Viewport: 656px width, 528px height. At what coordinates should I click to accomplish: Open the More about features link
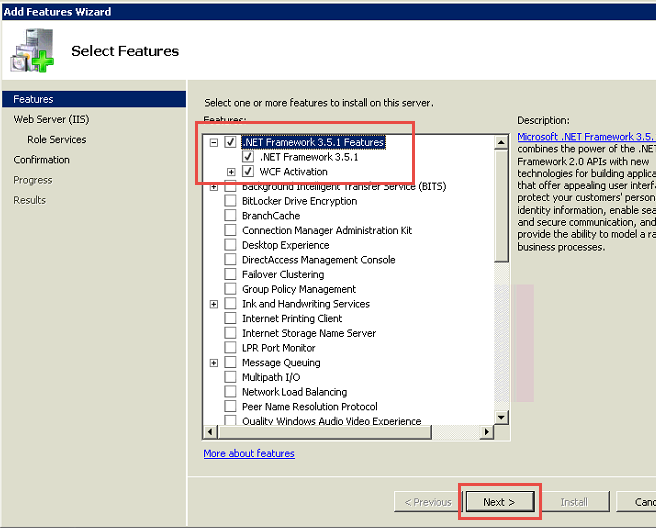pyautogui.click(x=249, y=453)
